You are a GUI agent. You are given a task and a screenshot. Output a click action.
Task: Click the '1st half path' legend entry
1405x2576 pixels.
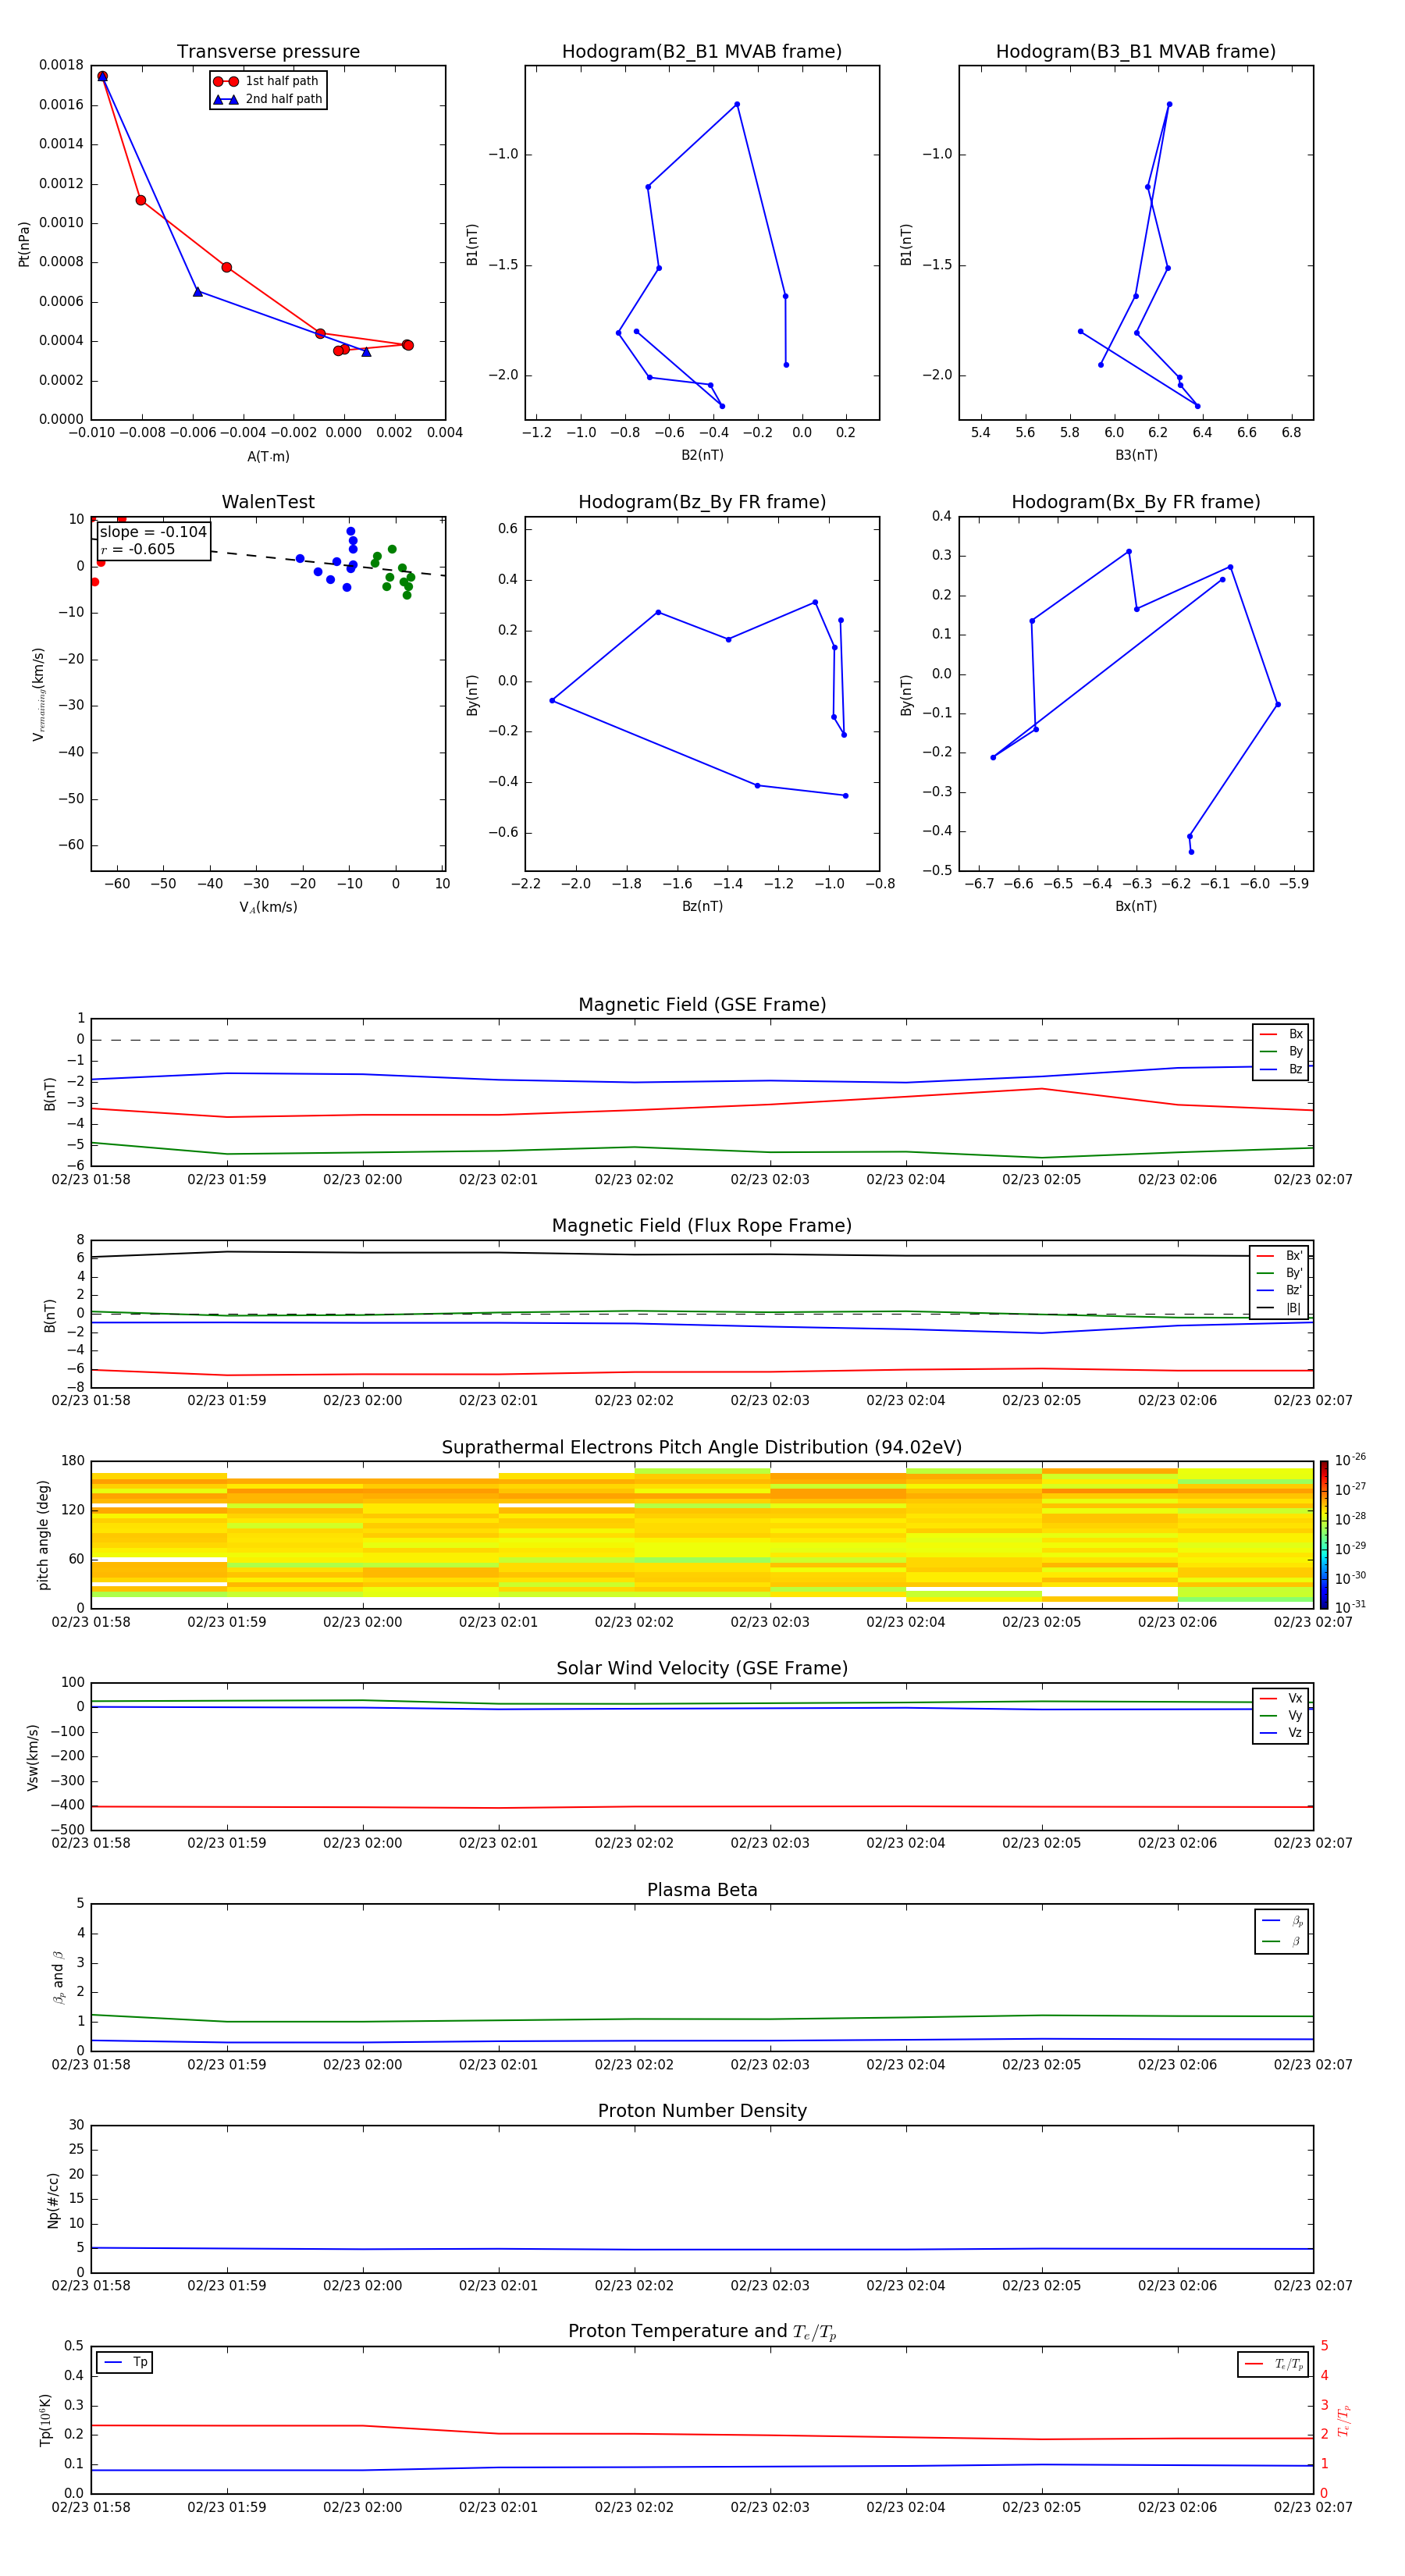pos(266,81)
